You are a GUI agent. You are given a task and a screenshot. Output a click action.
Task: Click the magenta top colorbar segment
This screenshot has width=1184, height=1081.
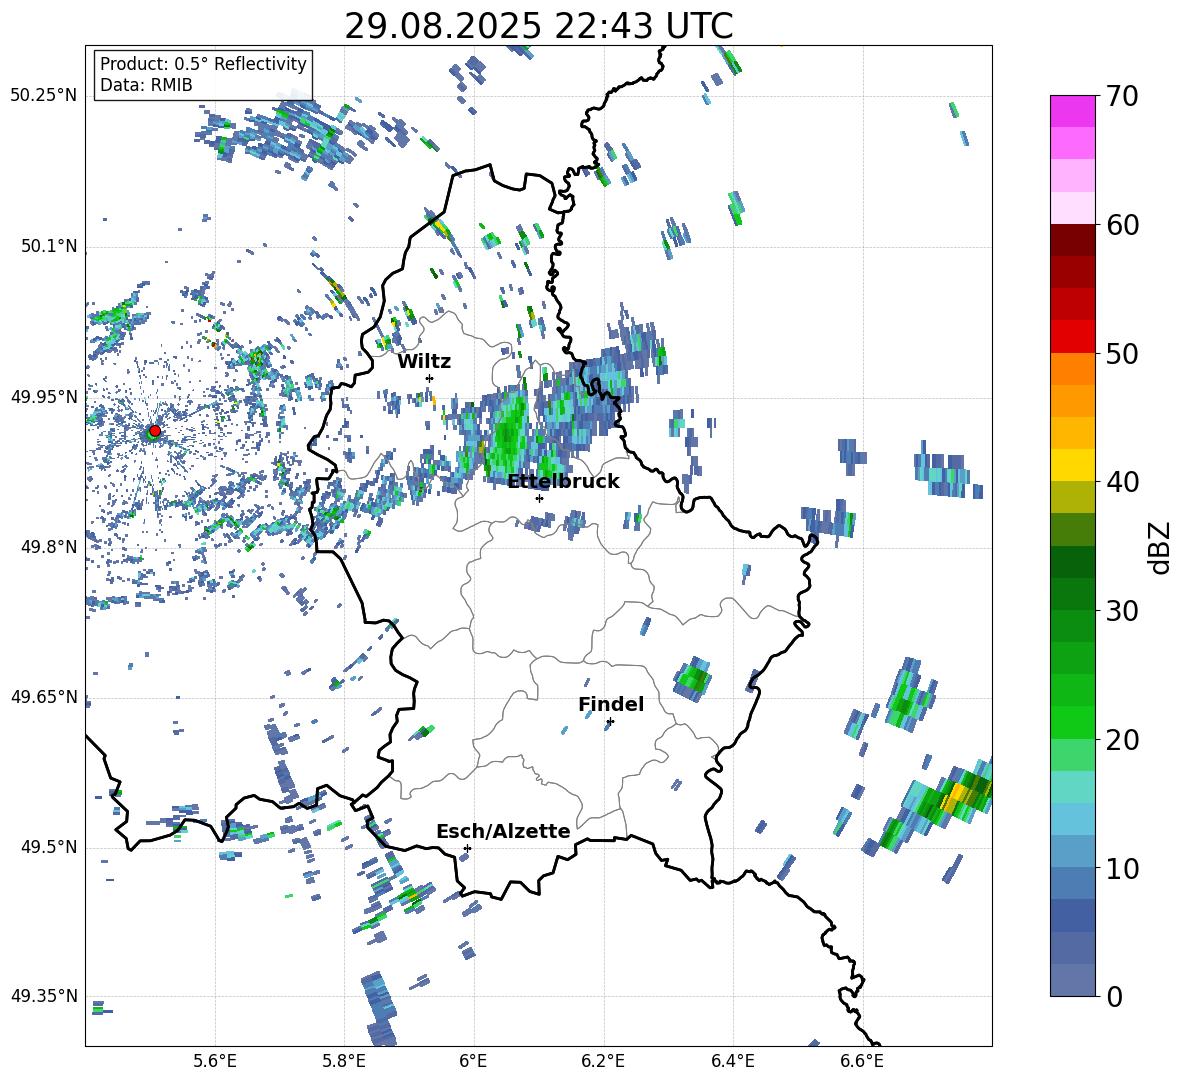1072,111
